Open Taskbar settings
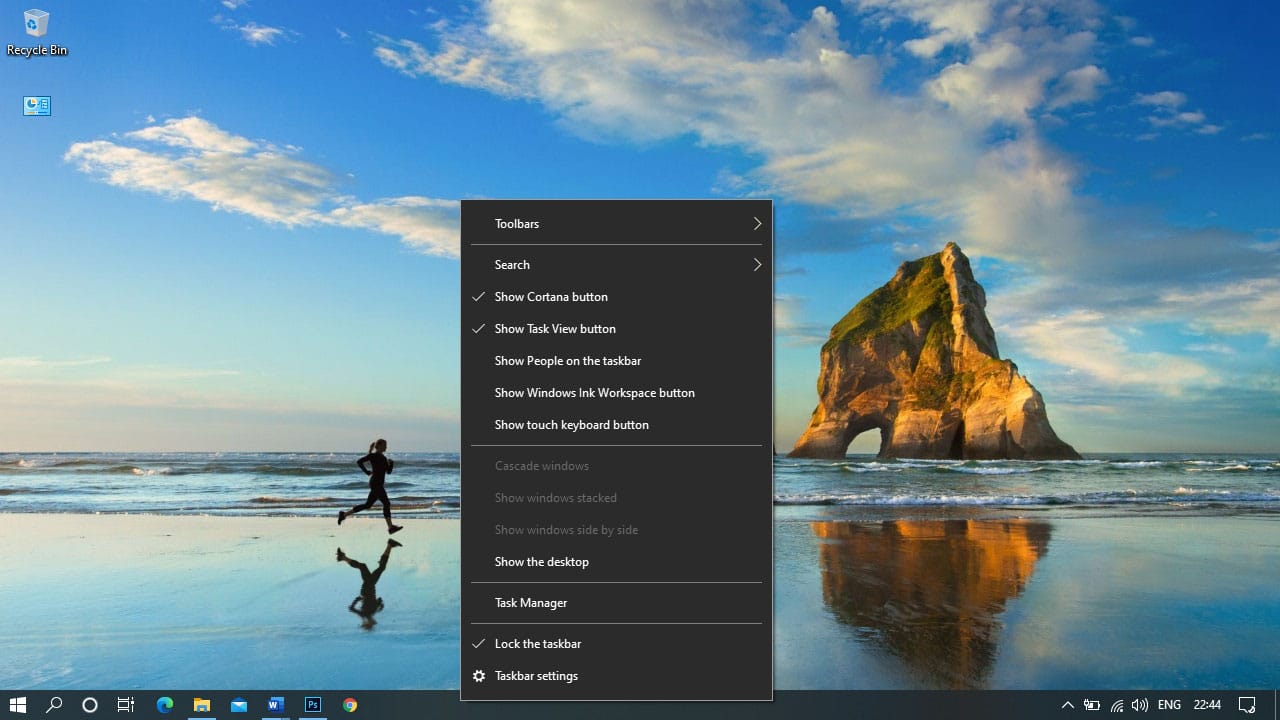 coord(536,676)
